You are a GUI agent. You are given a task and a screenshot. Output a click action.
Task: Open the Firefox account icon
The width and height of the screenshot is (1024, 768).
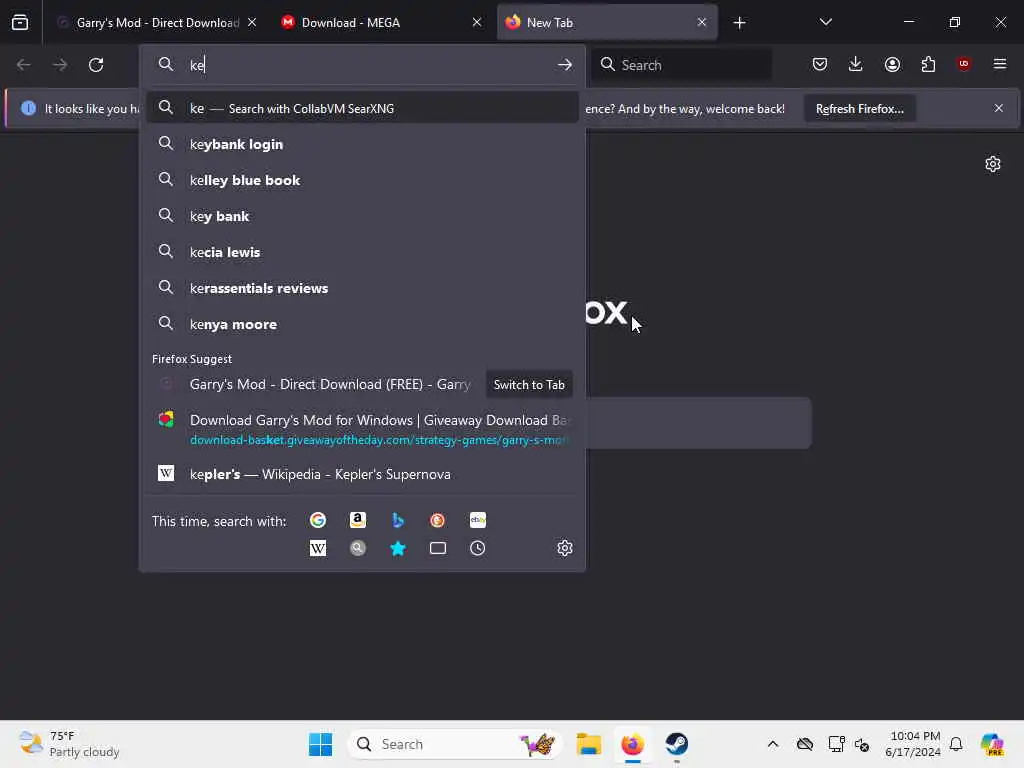892,64
